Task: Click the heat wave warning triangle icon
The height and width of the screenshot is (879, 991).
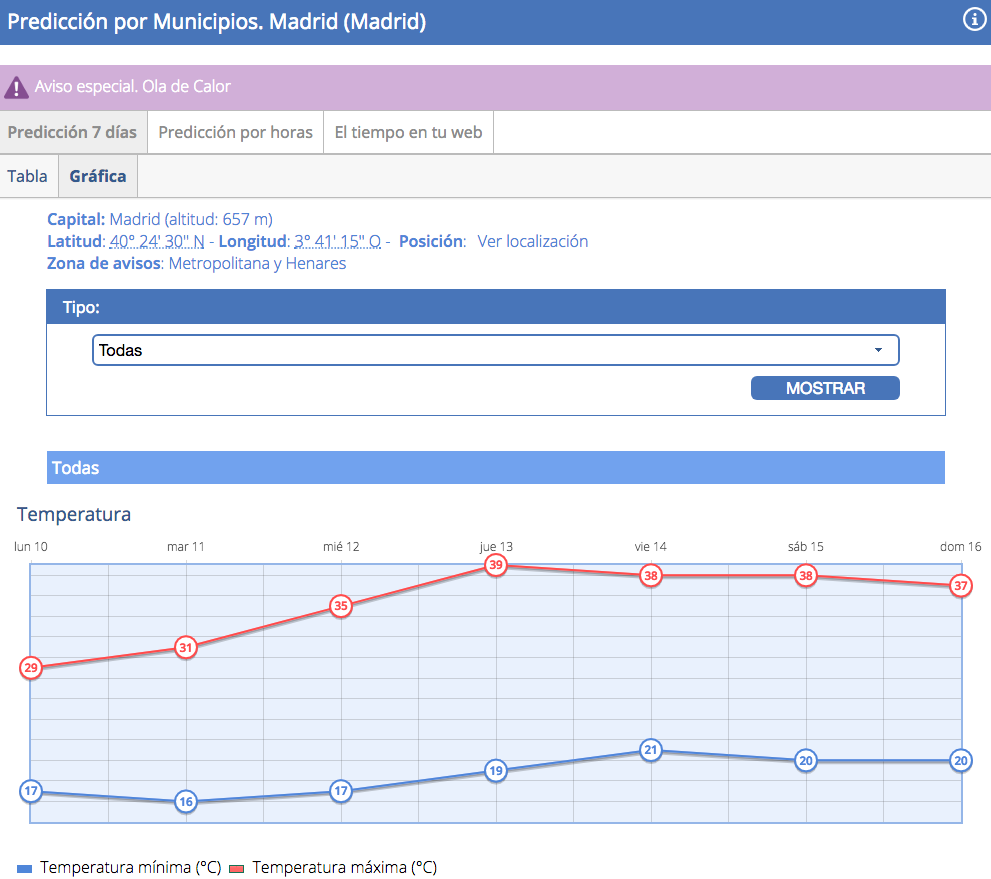Action: (16, 88)
